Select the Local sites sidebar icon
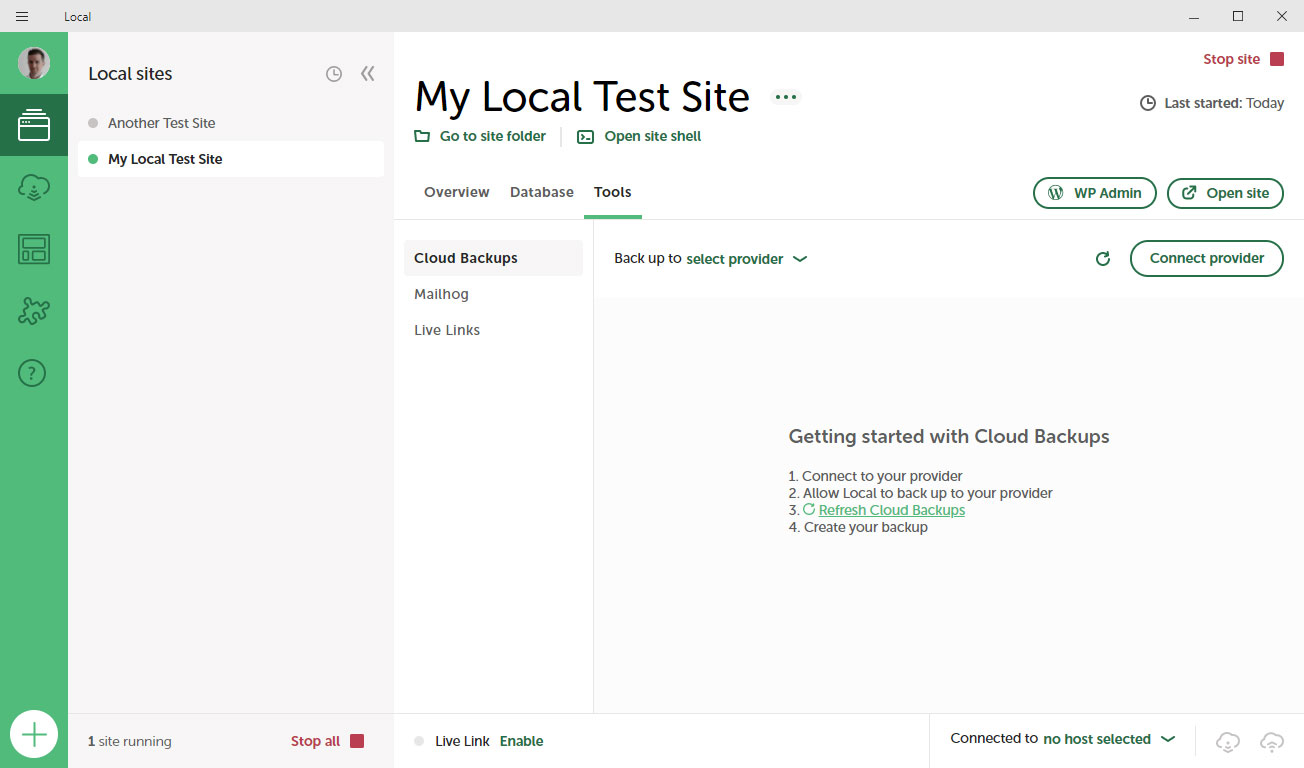Screen dimensions: 1304x768 (x=34, y=125)
